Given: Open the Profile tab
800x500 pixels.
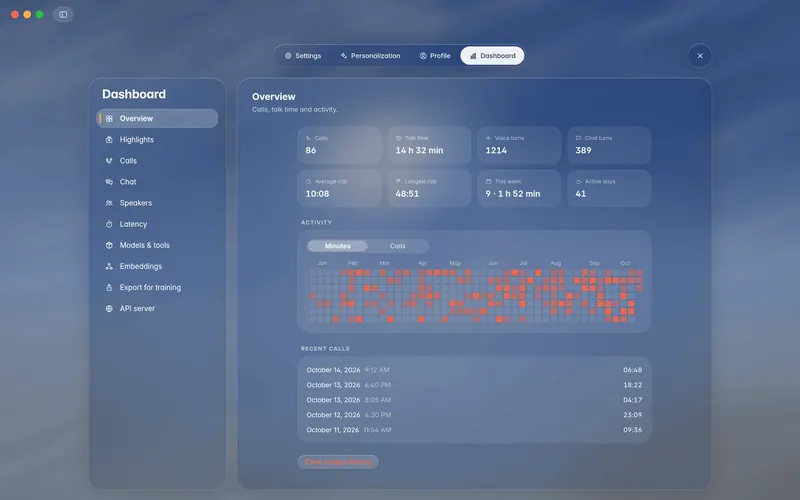Looking at the screenshot, I should tap(435, 56).
